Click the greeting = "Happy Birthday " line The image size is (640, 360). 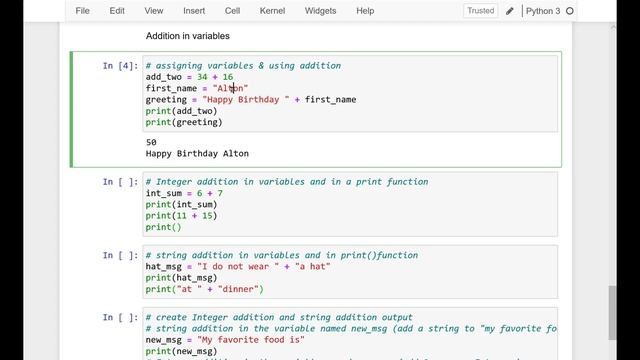(x=251, y=100)
